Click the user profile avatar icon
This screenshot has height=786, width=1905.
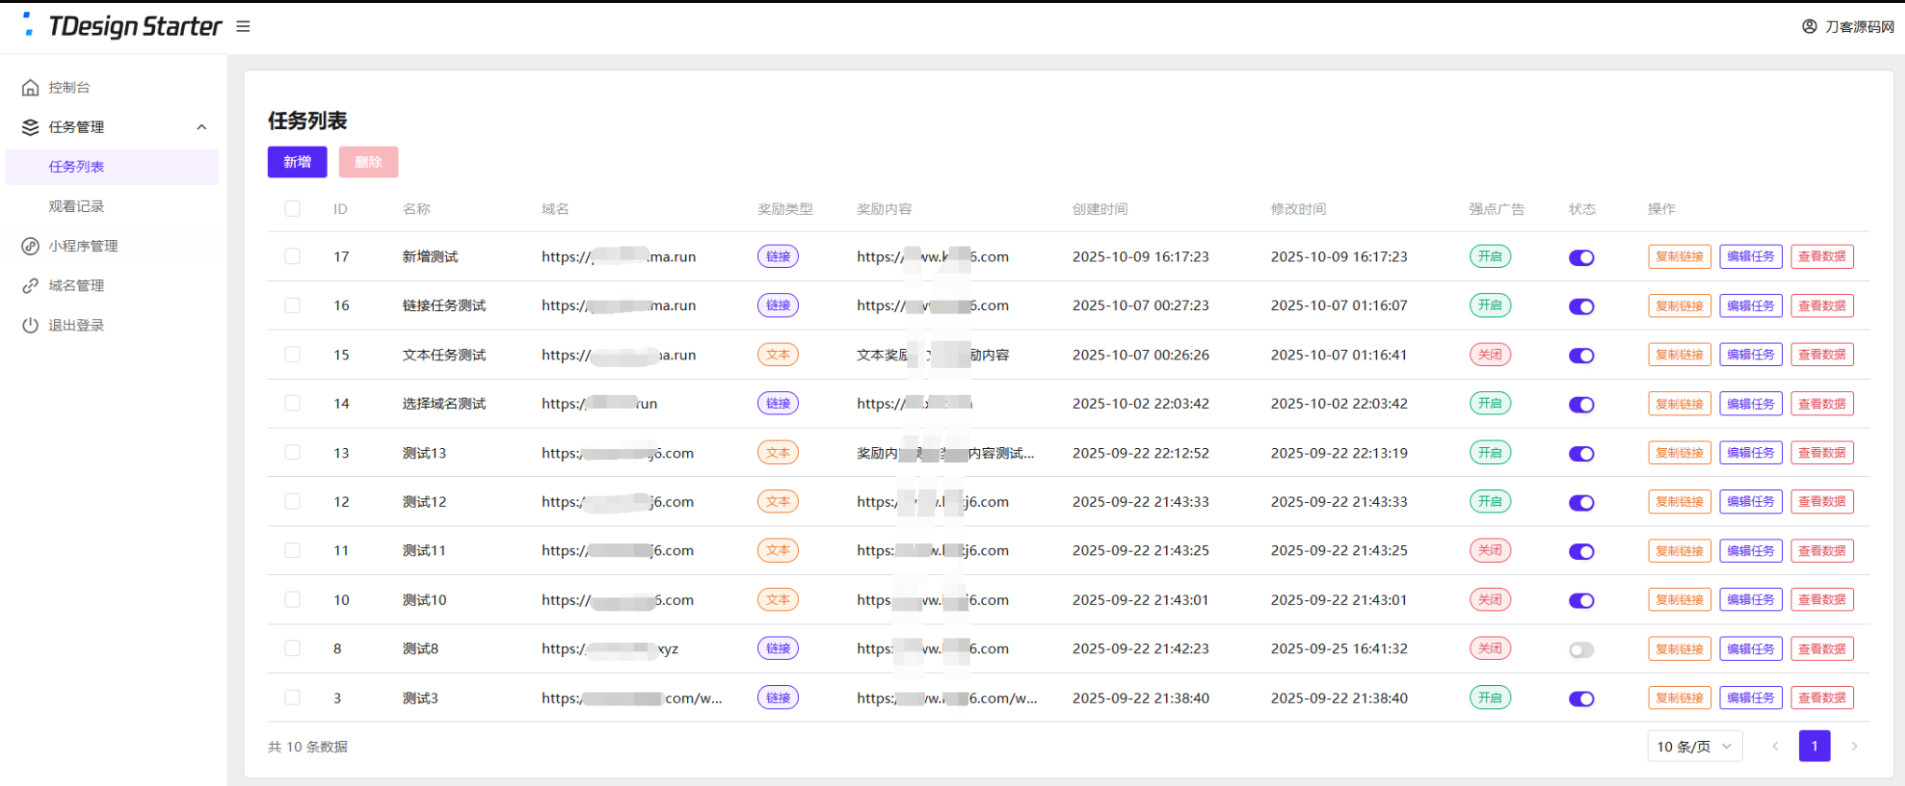coord(1809,27)
